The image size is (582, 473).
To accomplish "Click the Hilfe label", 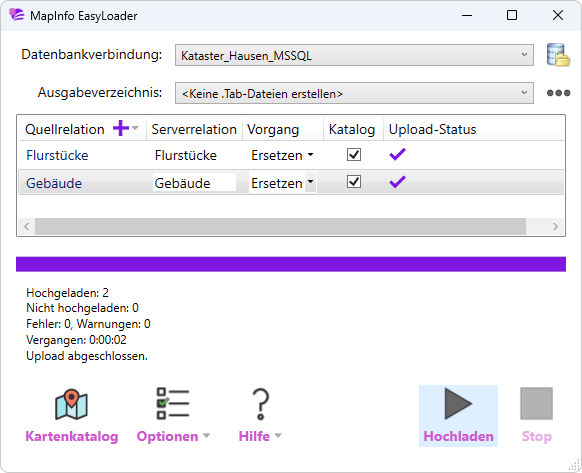I will point(254,436).
